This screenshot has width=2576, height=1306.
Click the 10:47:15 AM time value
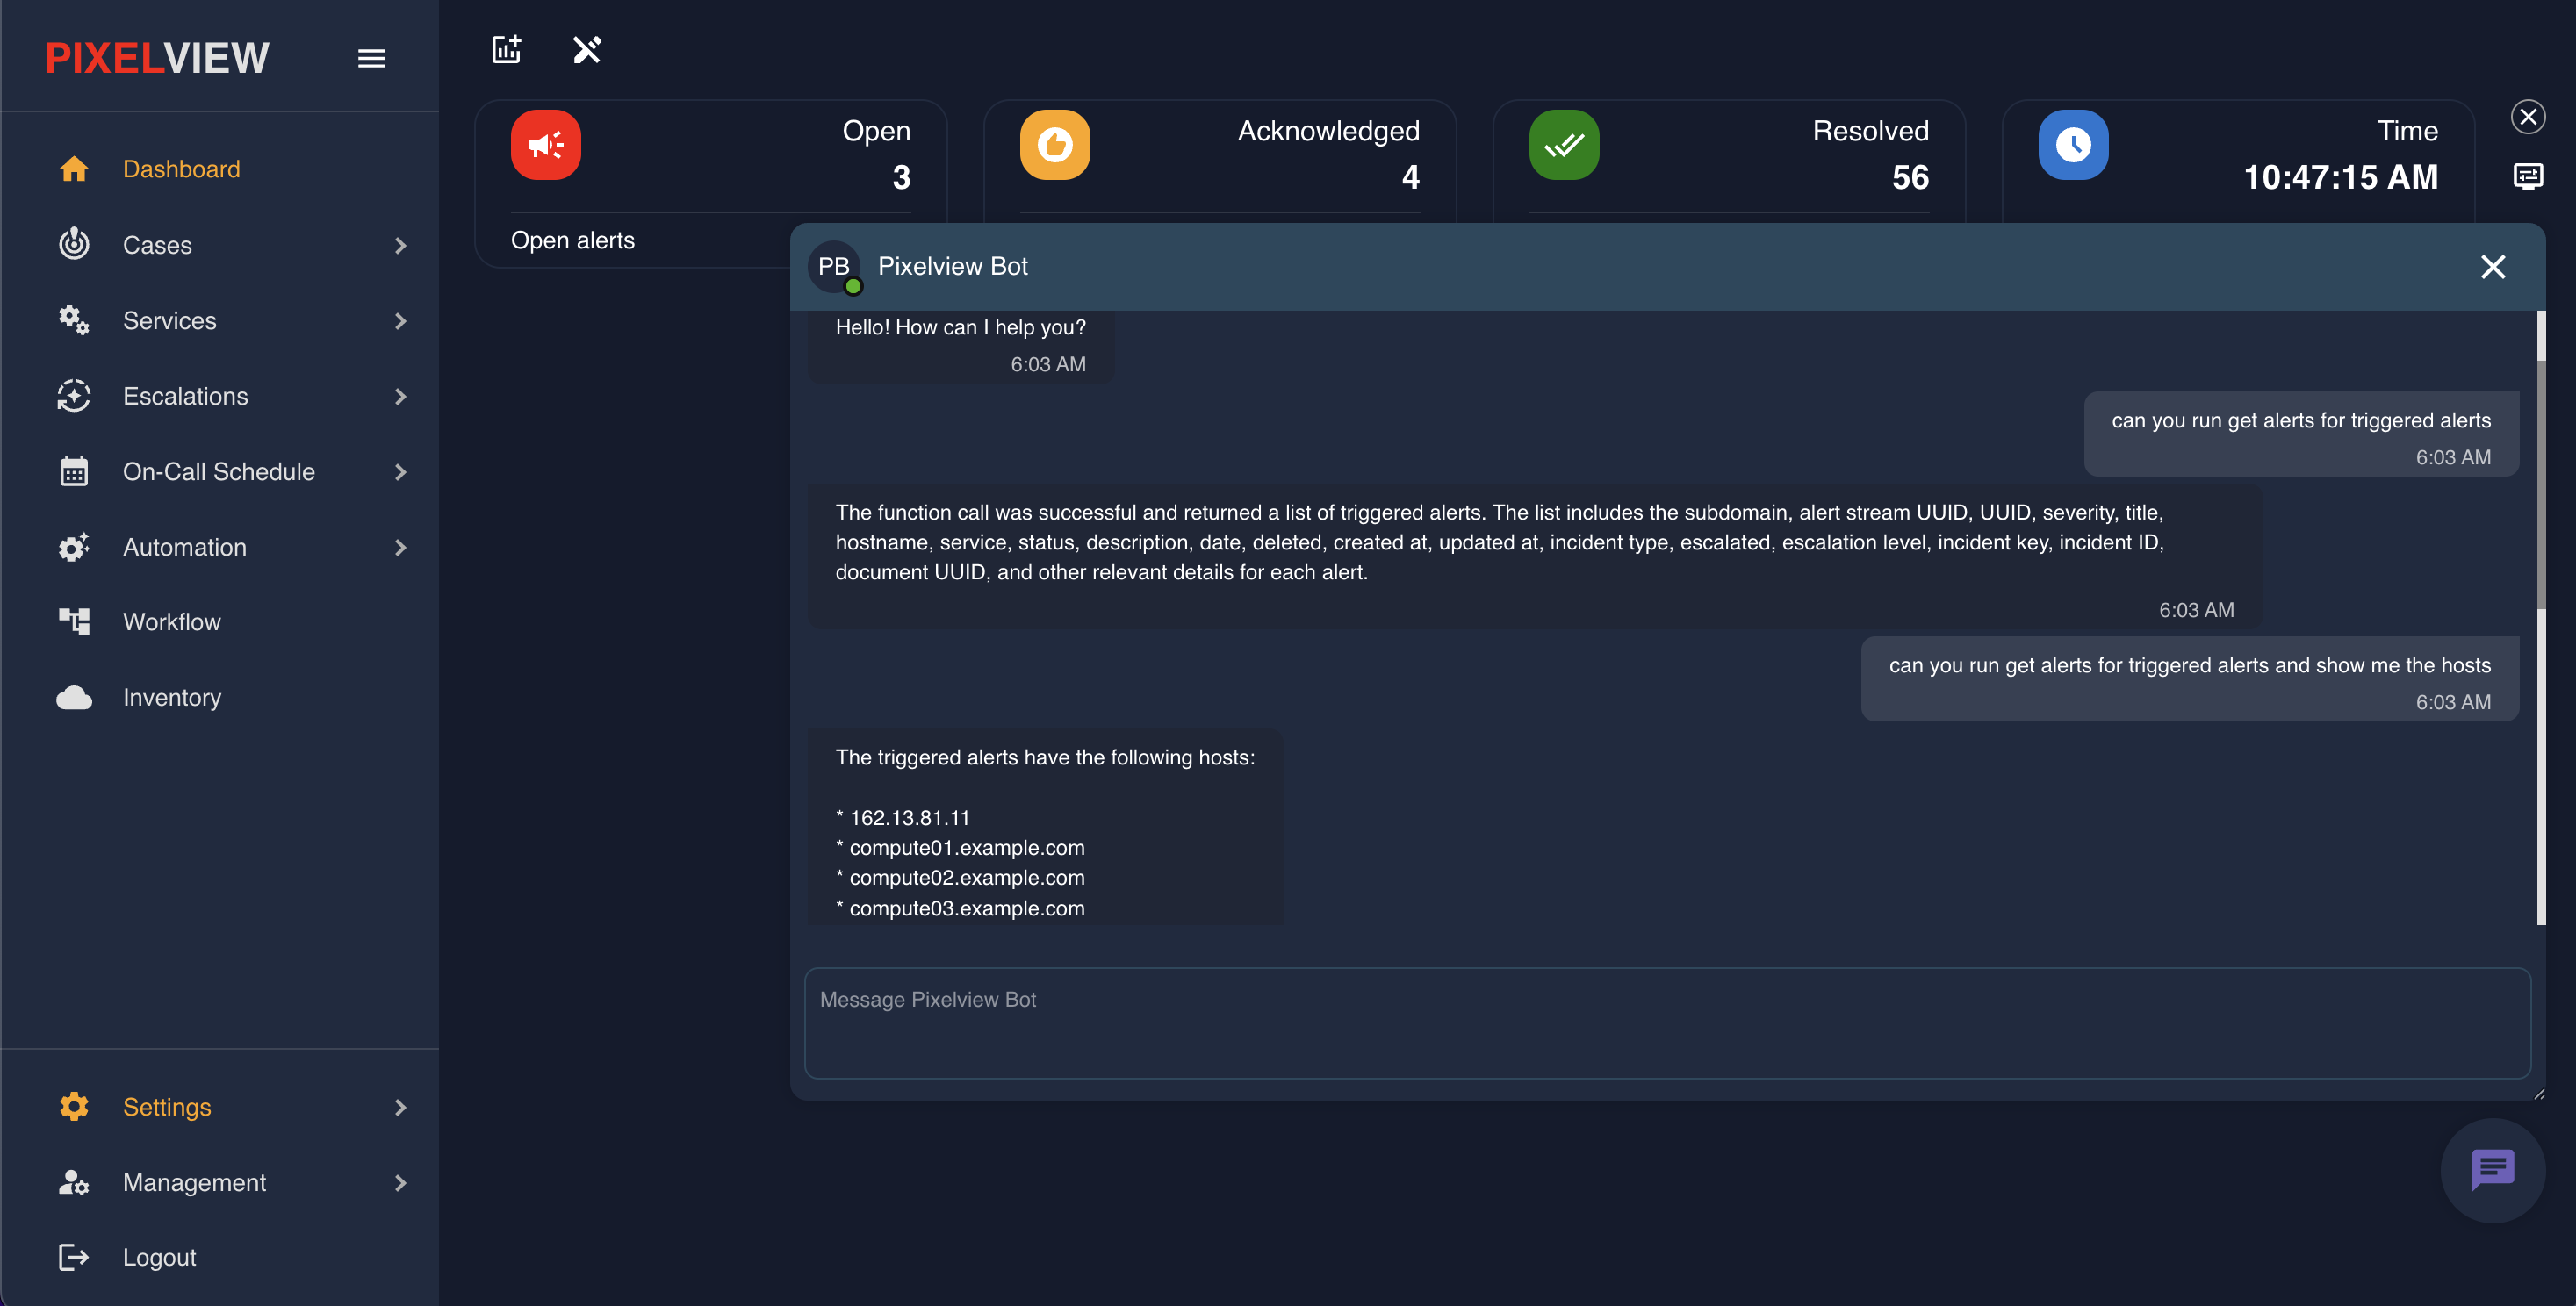(x=2341, y=177)
